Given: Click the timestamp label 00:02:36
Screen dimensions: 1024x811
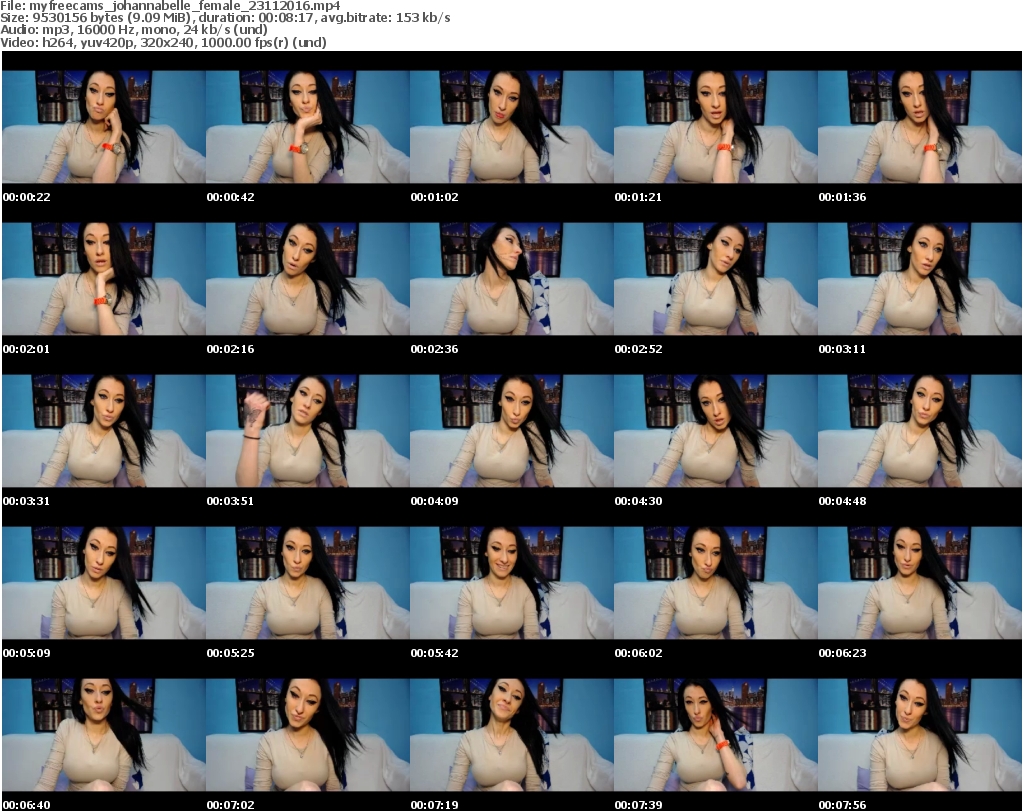Looking at the screenshot, I should (x=434, y=349).
